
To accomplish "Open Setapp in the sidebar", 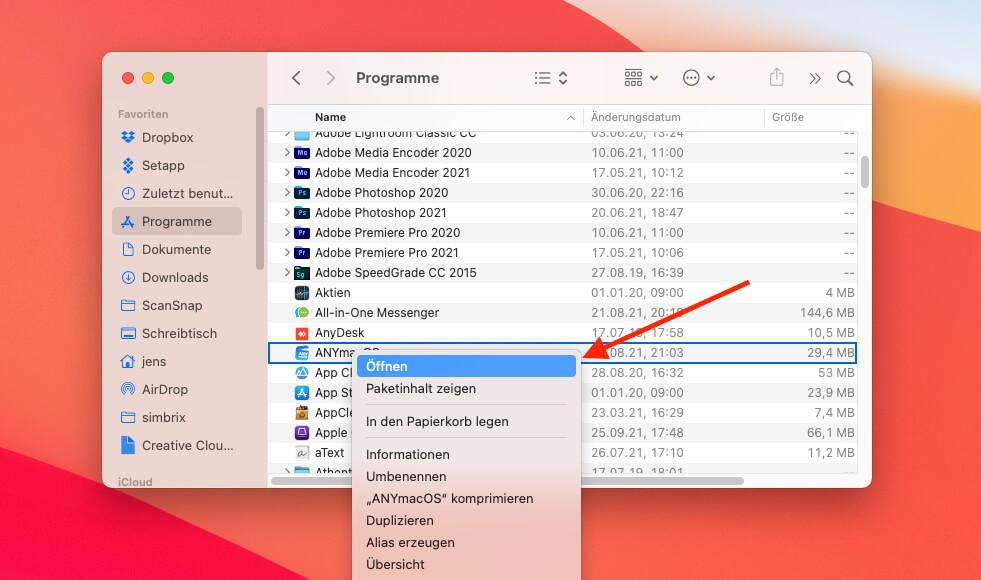I will 177,166.
